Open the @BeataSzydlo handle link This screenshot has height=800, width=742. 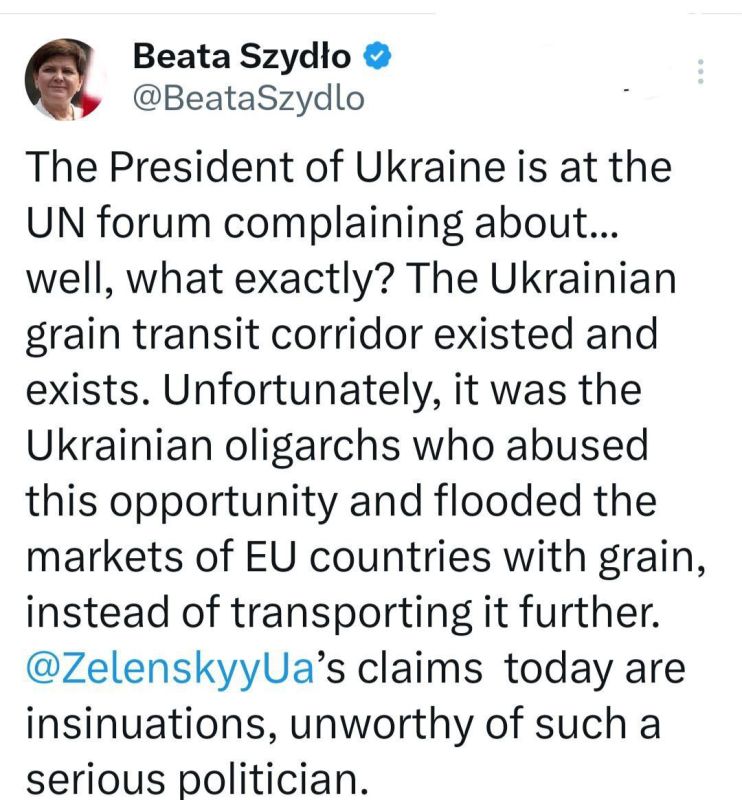point(249,98)
